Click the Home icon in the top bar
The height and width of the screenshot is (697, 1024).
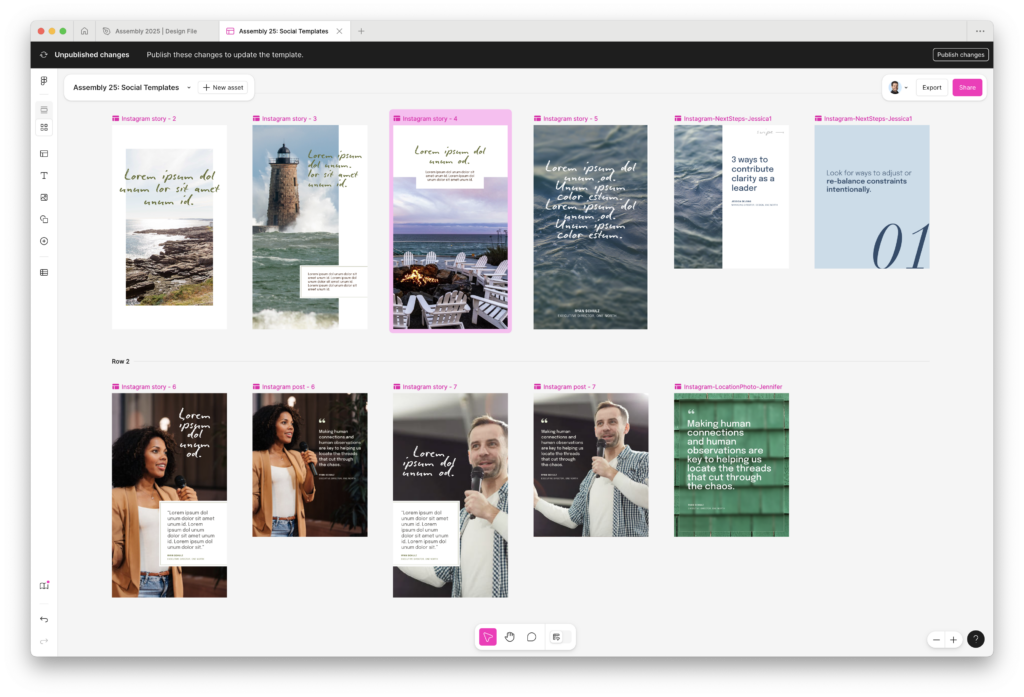tap(84, 30)
